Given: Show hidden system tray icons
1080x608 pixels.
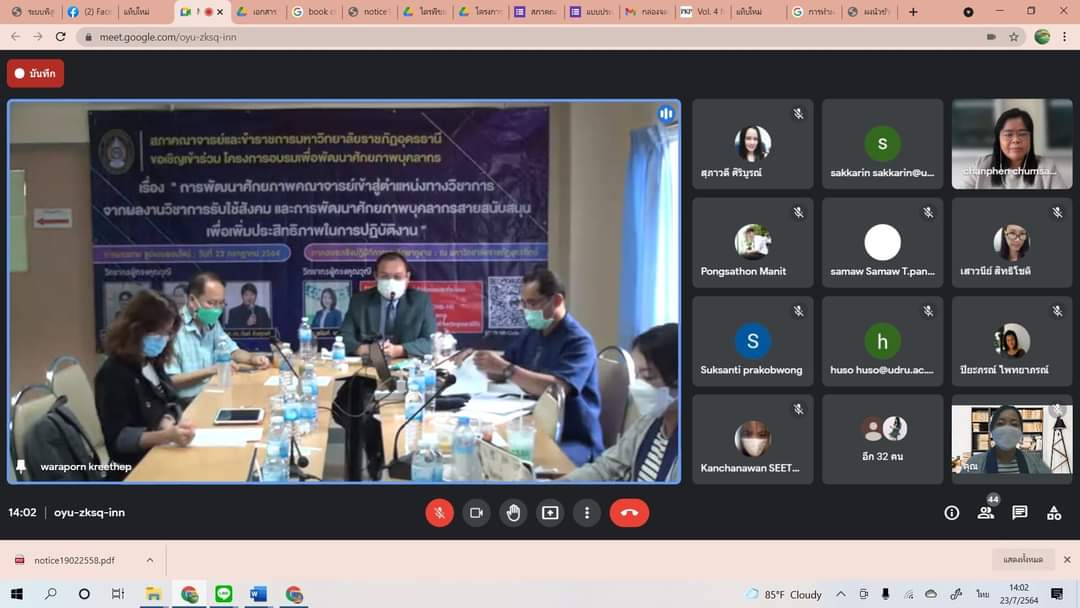Looking at the screenshot, I should pyautogui.click(x=840, y=594).
